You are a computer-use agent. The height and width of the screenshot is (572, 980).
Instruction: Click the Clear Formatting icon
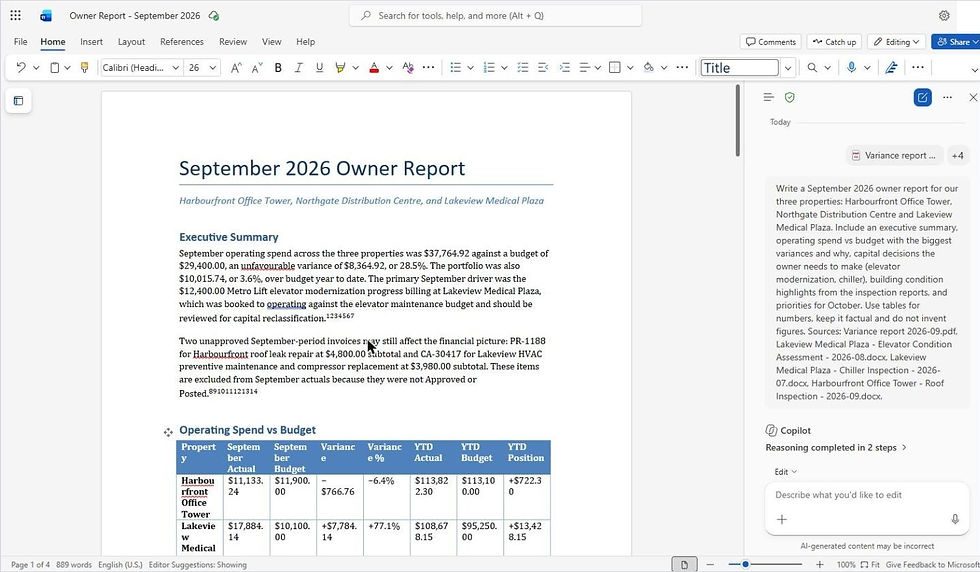pos(408,68)
